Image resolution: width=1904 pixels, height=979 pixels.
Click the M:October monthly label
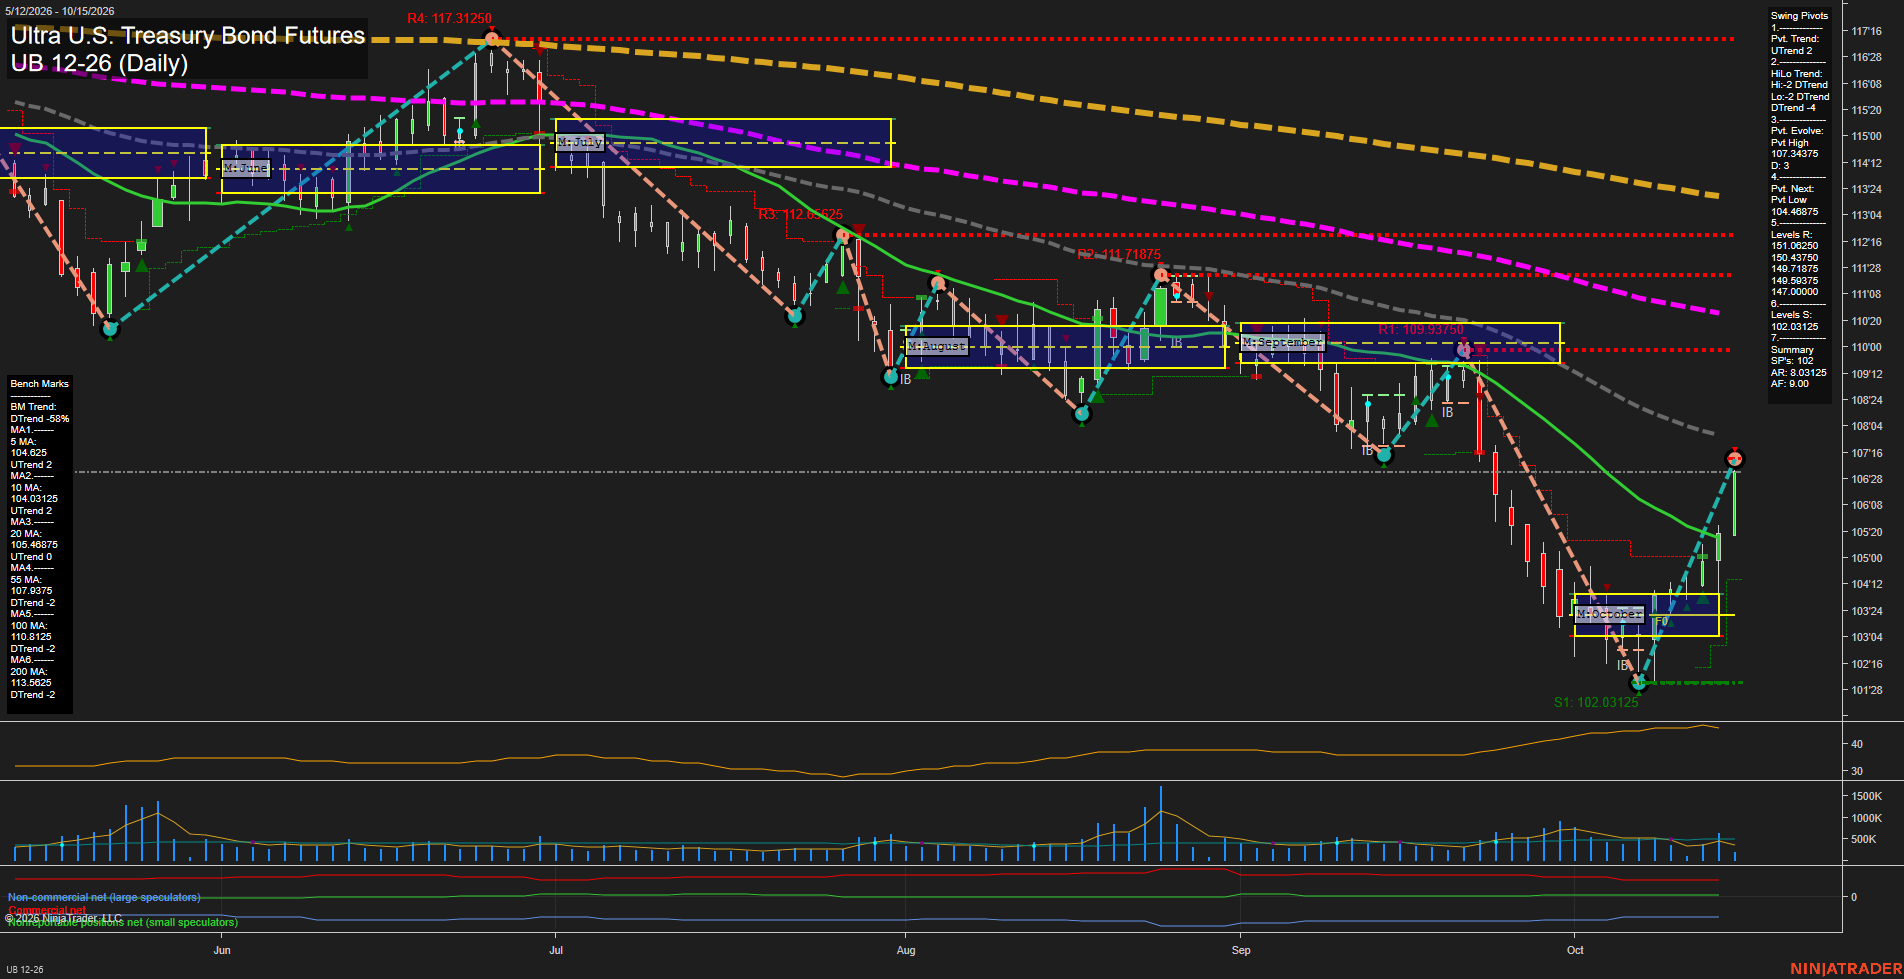pos(1609,614)
